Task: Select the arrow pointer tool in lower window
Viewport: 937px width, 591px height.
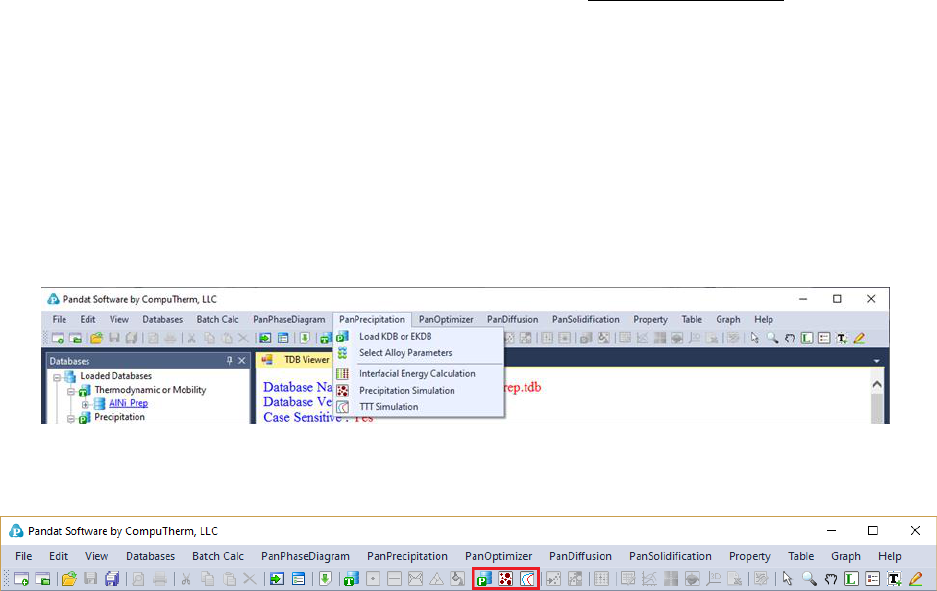Action: (787, 578)
